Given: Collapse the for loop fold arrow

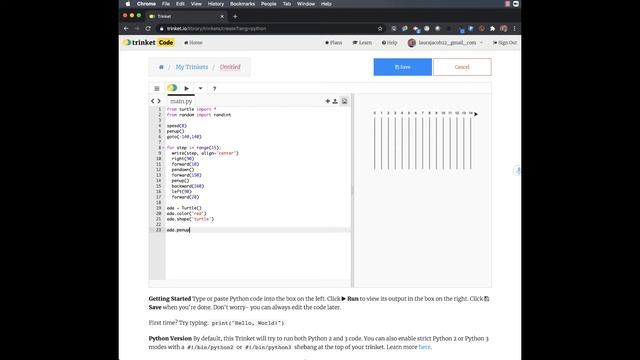Looking at the screenshot, I should pos(164,148).
